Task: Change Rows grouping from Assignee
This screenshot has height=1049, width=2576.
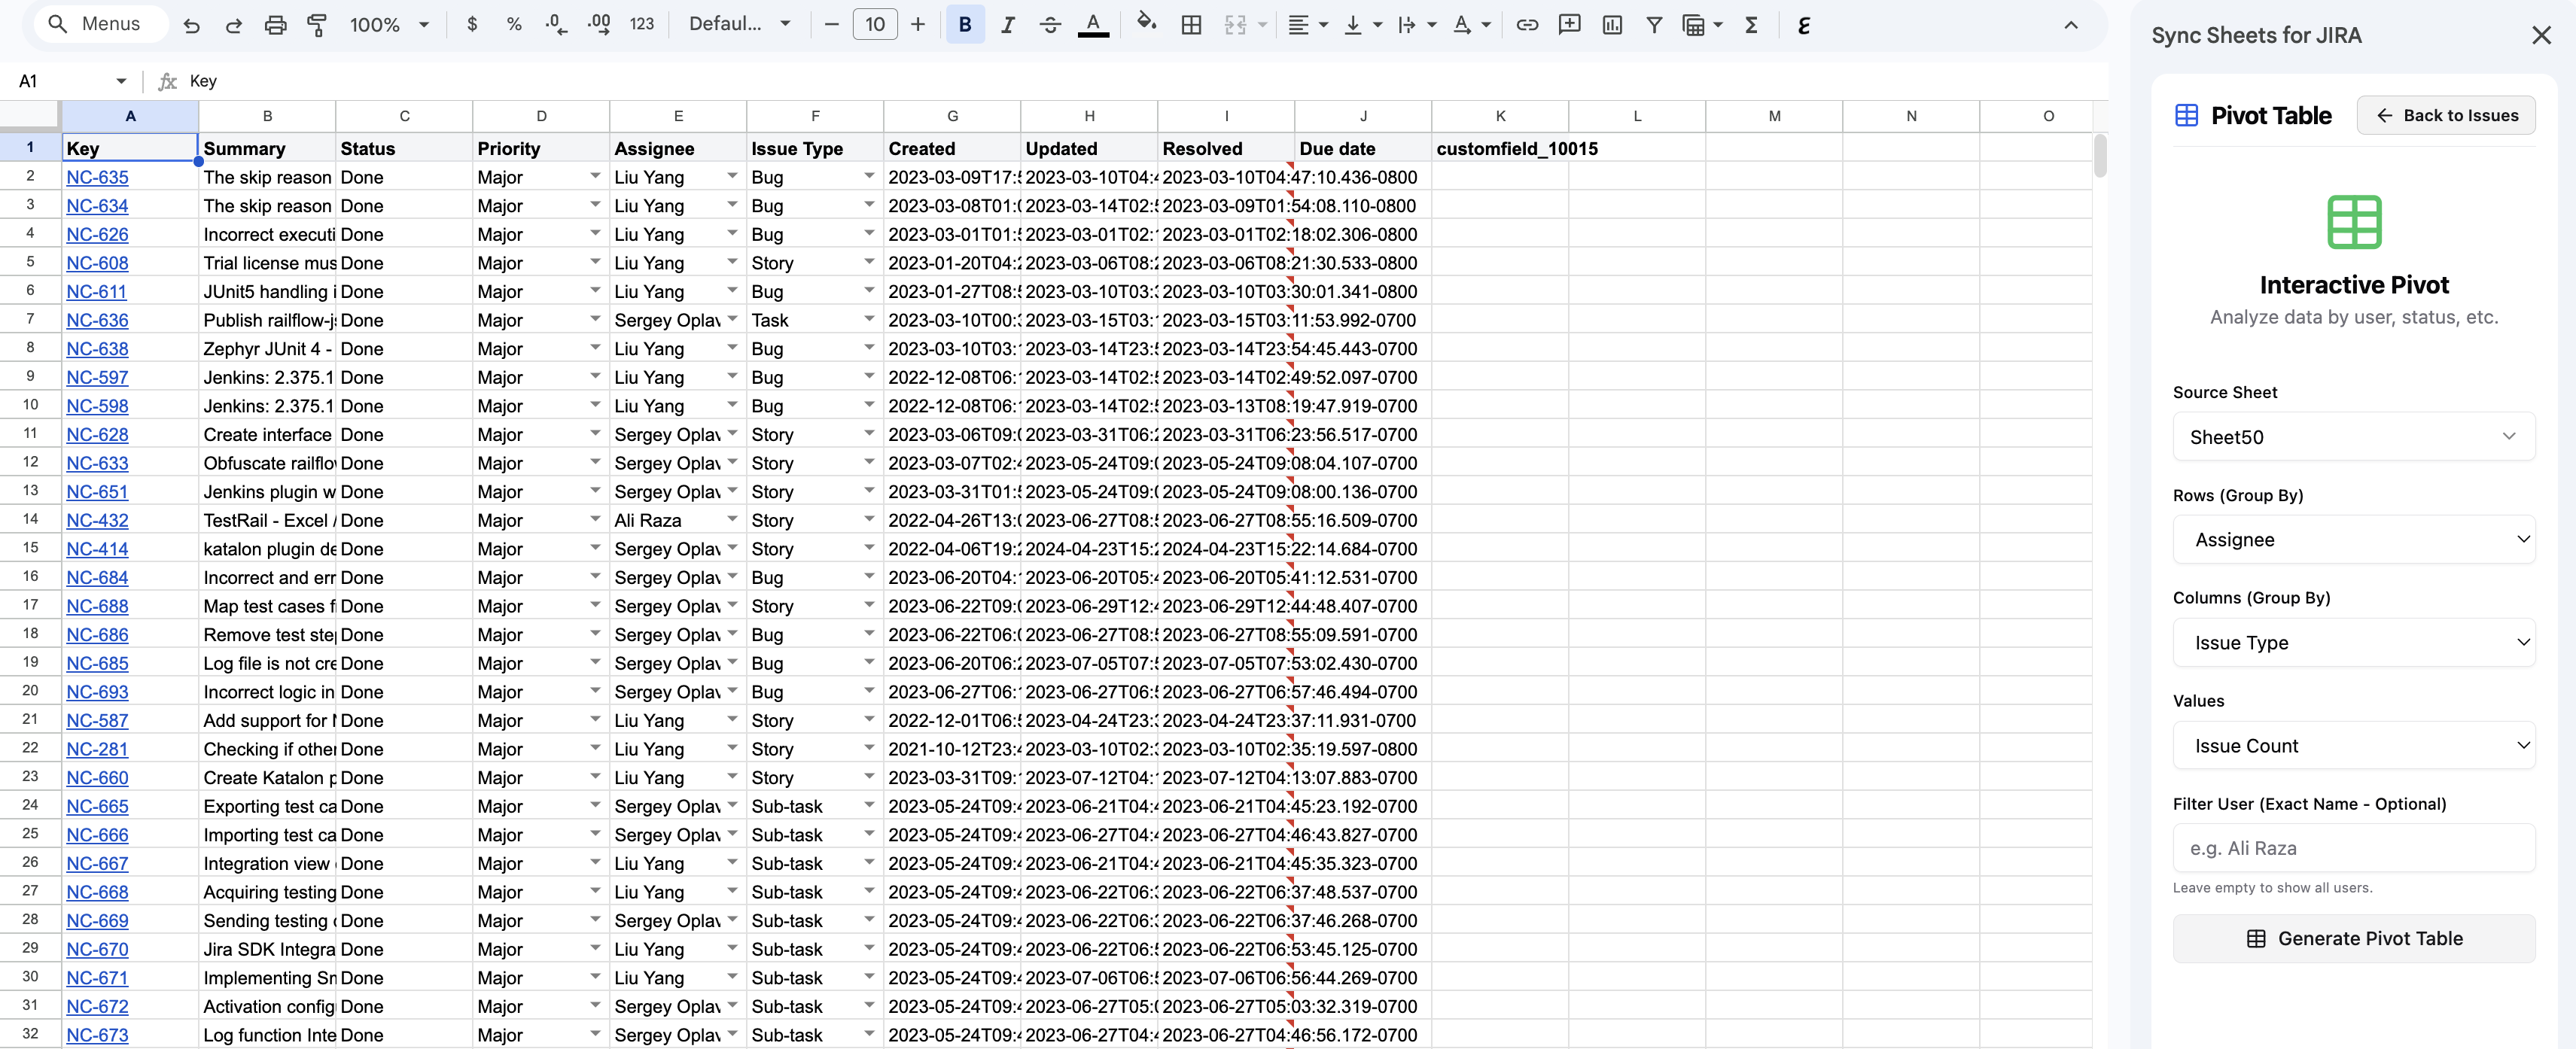Action: point(2353,539)
